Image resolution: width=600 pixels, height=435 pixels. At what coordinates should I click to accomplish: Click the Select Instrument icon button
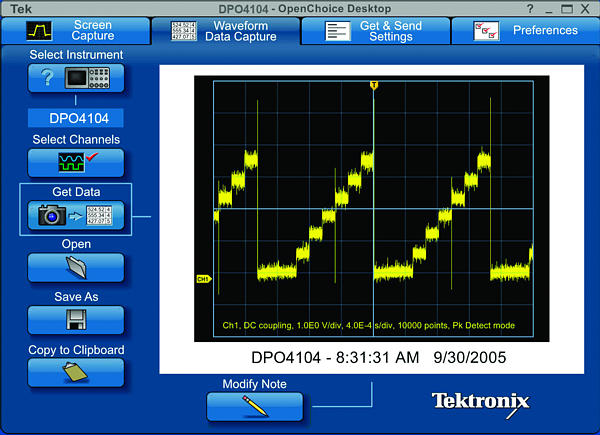pyautogui.click(x=76, y=79)
